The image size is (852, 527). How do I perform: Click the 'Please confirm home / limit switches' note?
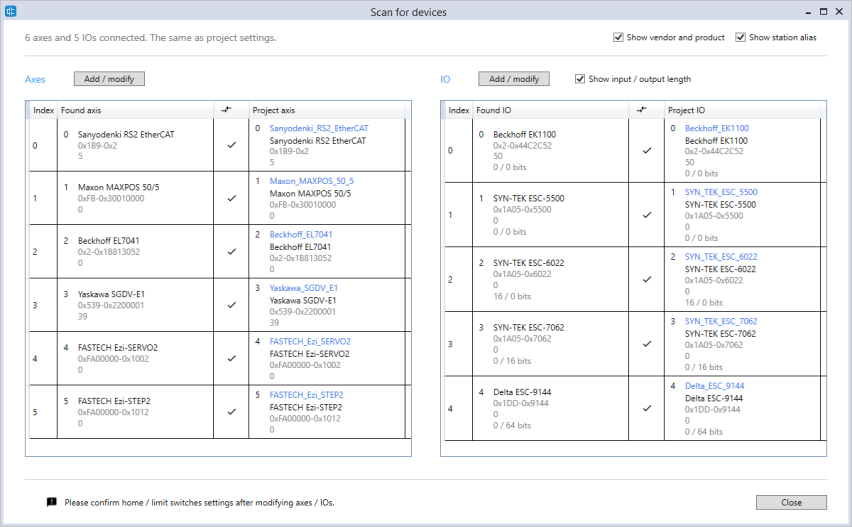pos(199,503)
